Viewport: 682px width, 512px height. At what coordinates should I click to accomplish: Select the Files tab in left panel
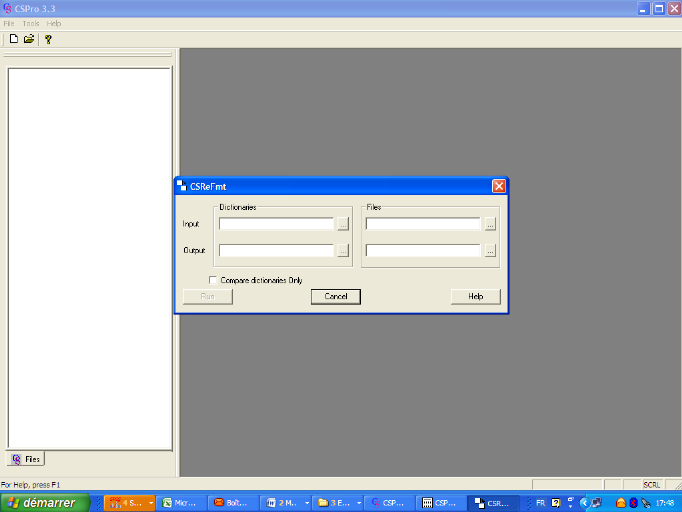click(26, 459)
